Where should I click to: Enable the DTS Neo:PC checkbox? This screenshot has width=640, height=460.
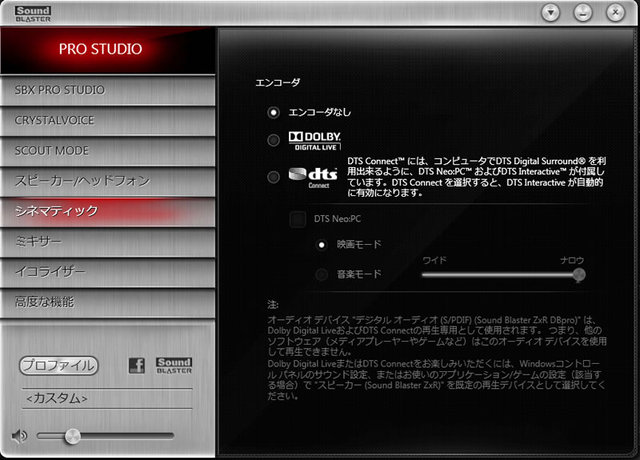[298, 219]
